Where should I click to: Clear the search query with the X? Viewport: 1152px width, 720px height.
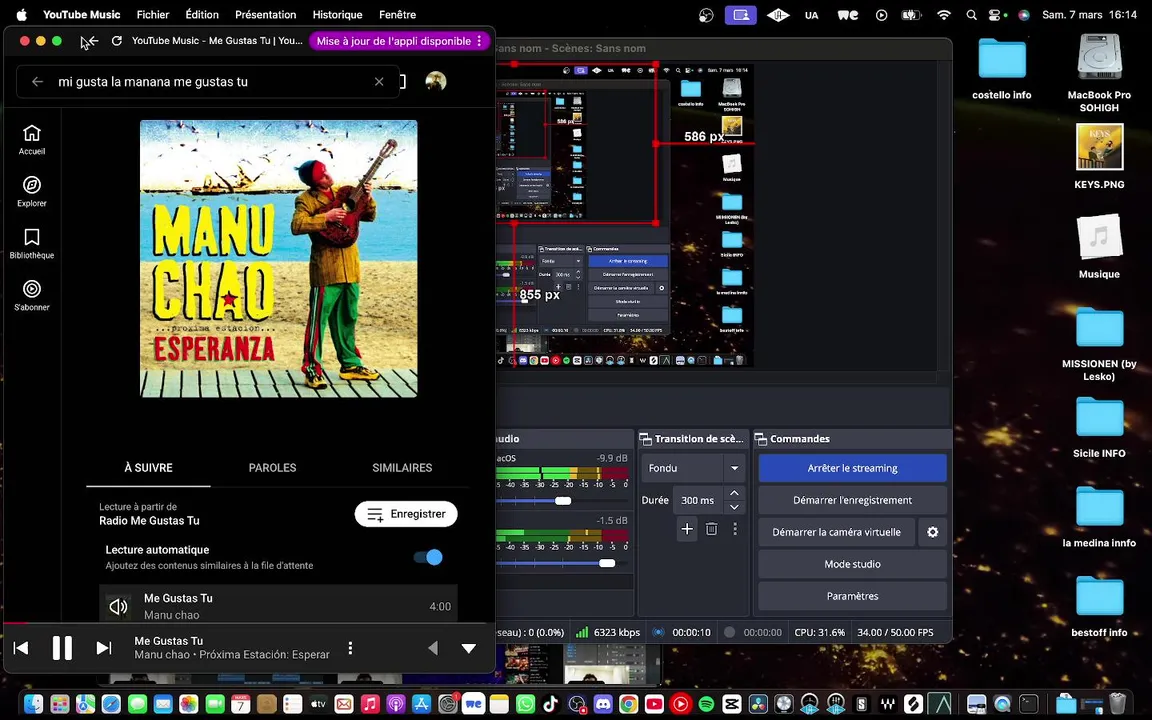click(379, 82)
